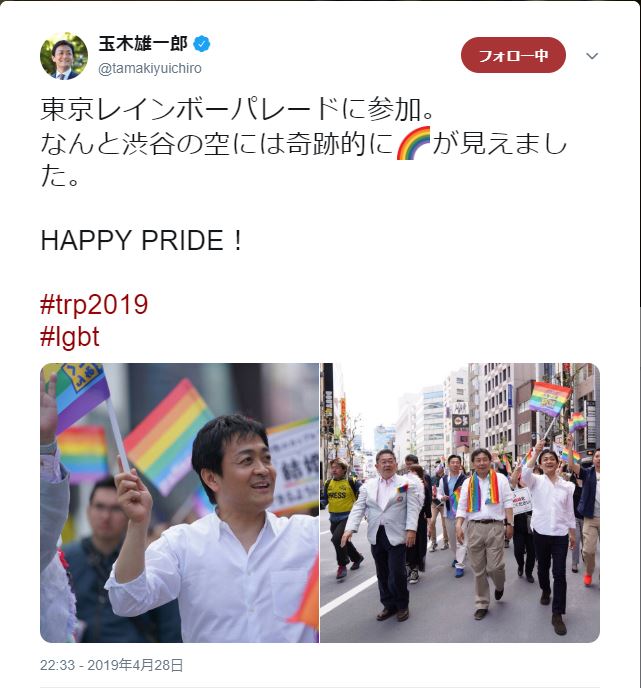Viewport: 641px width, 688px height.
Task: Click the blue verified badge icon
Action: (x=201, y=44)
